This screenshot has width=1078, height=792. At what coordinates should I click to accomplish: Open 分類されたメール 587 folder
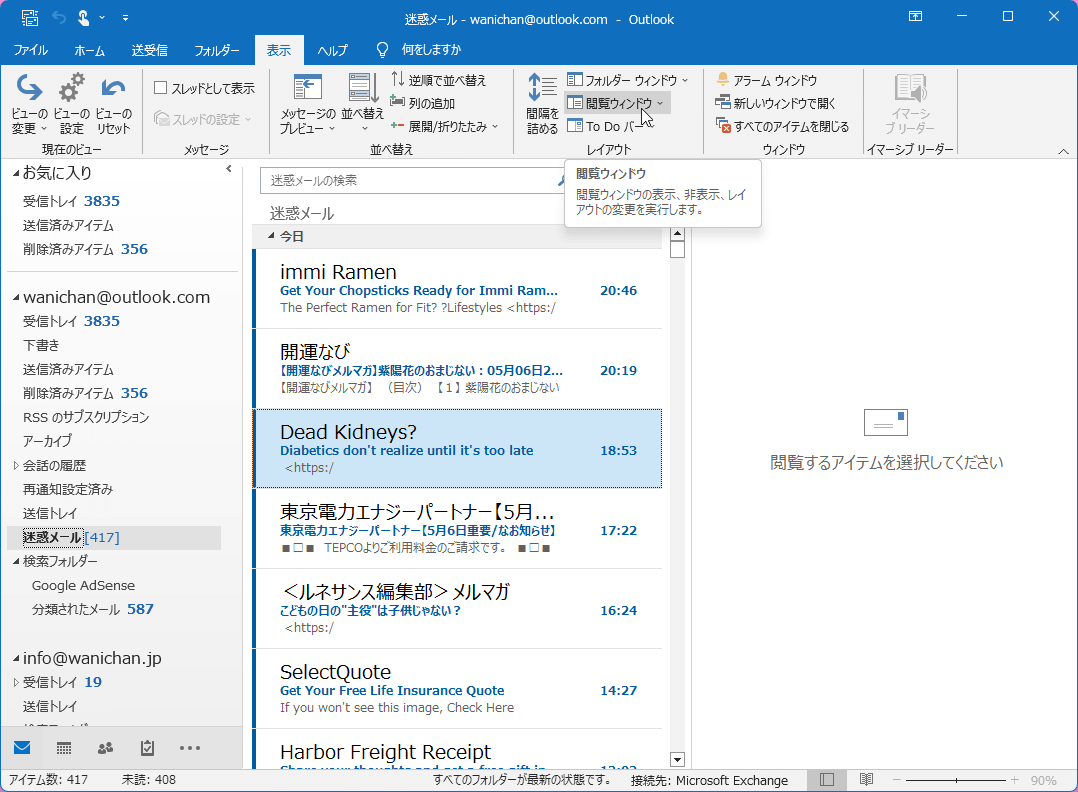click(92, 610)
